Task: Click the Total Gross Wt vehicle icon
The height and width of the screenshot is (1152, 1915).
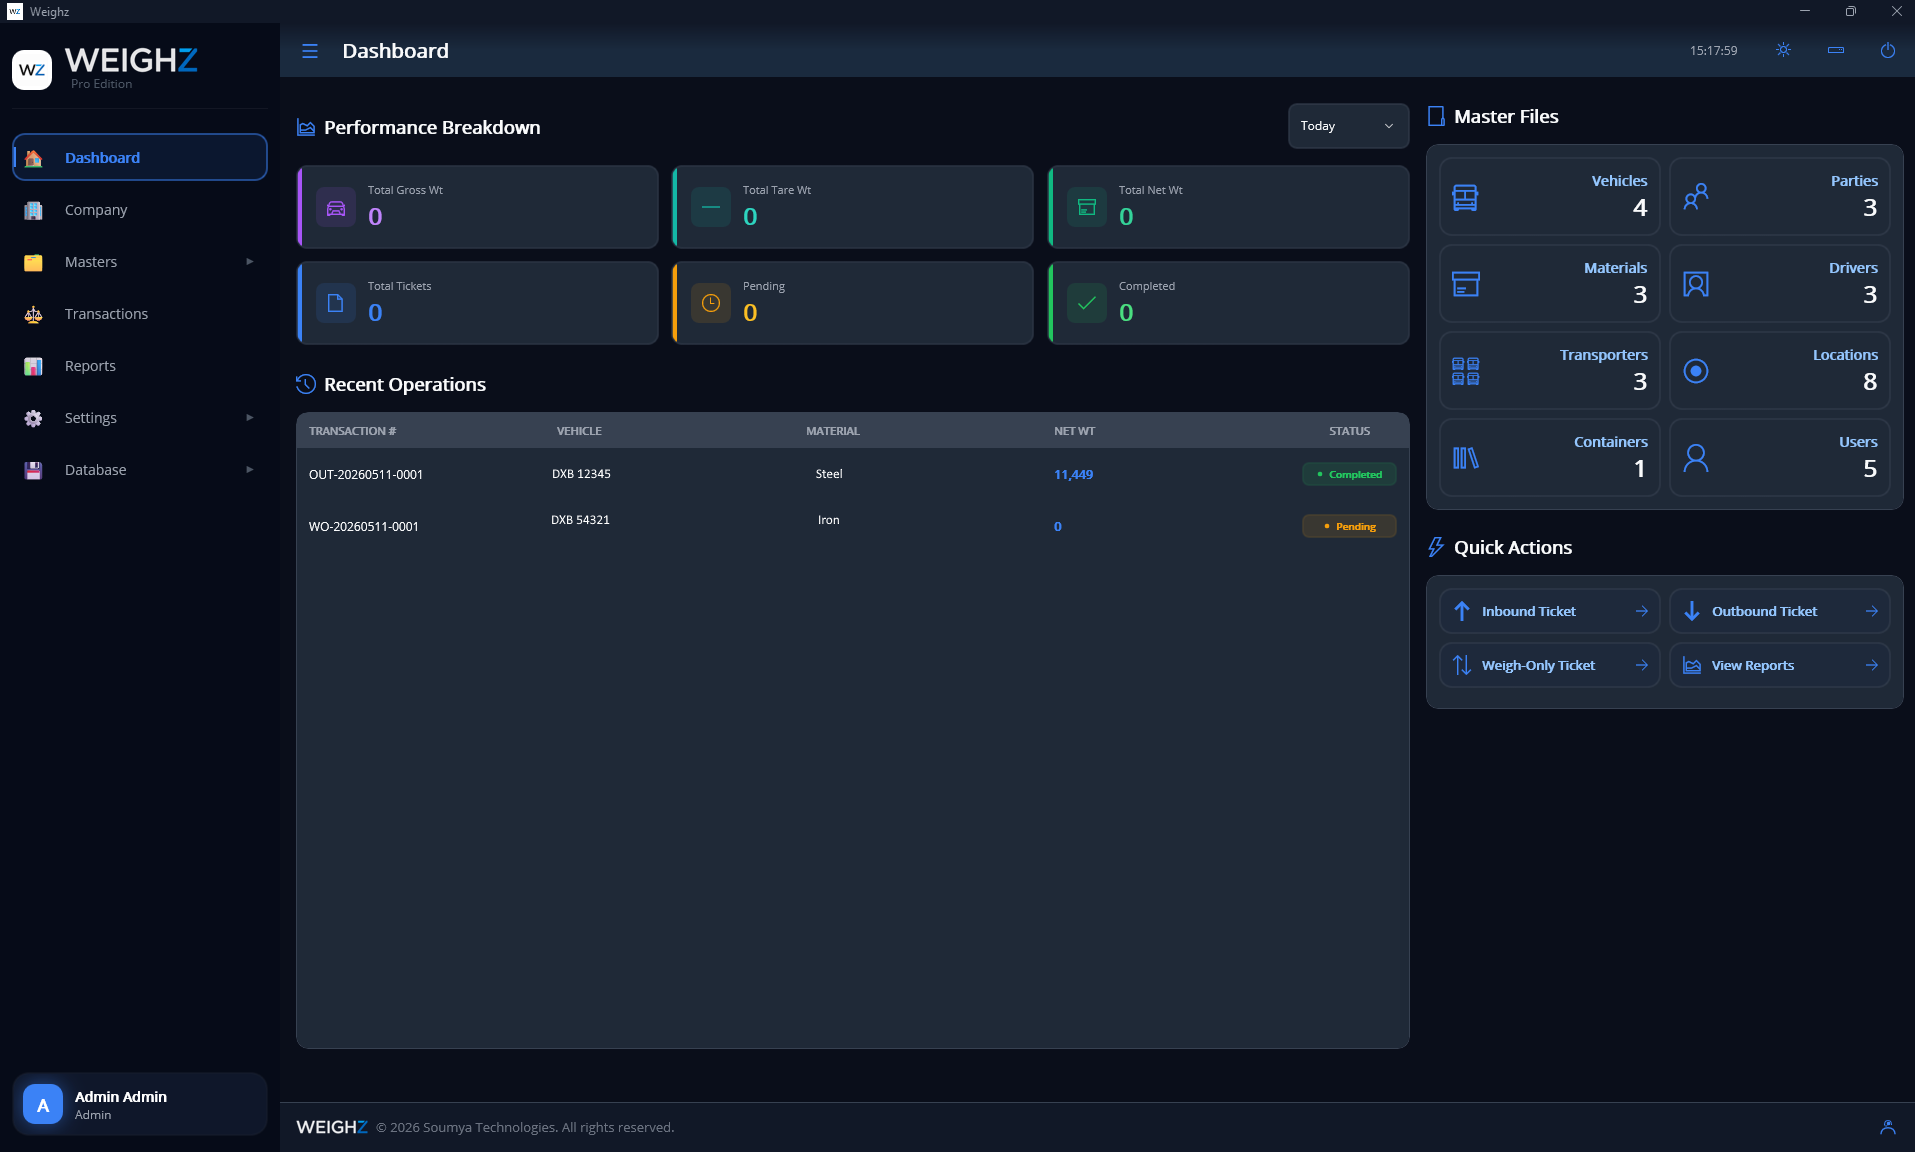Action: click(336, 207)
